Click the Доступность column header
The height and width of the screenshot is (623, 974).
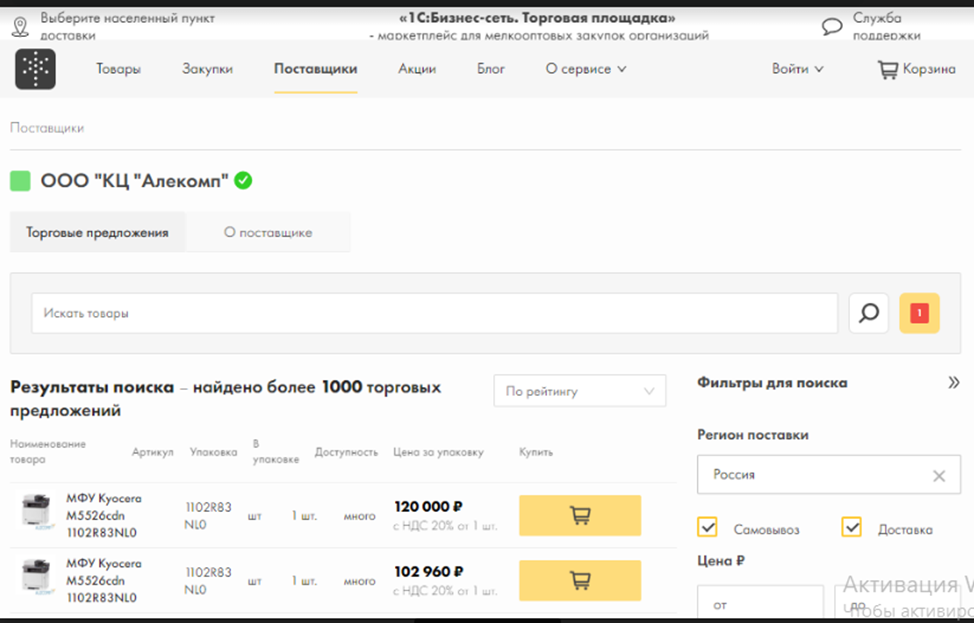(346, 452)
